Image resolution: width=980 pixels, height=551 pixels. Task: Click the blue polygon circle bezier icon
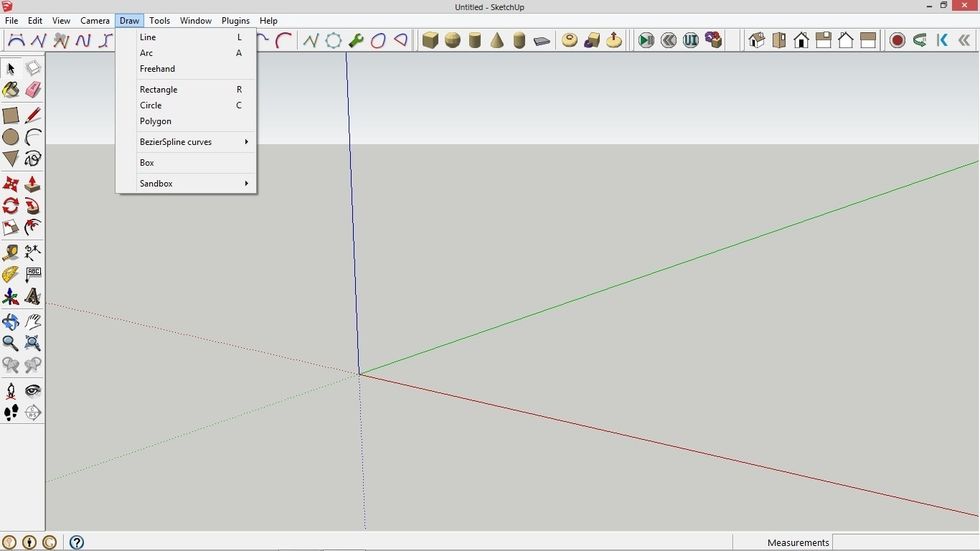pos(333,41)
